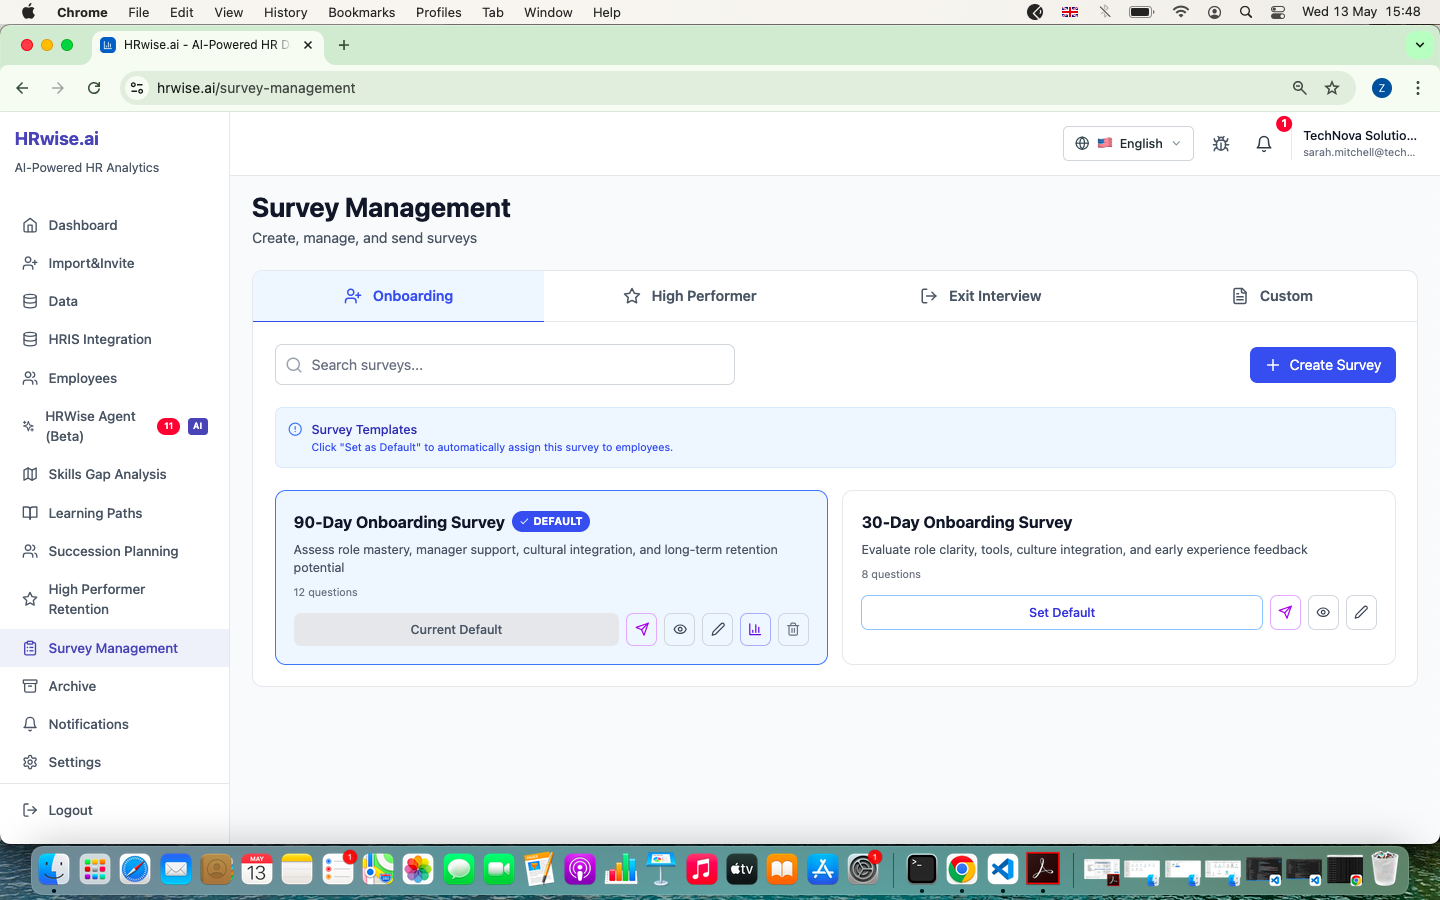Open Archive in the sidebar

(115, 687)
